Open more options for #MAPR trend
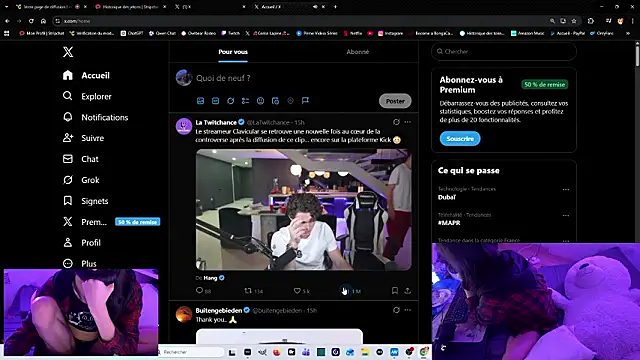640x360 pixels. click(x=566, y=215)
